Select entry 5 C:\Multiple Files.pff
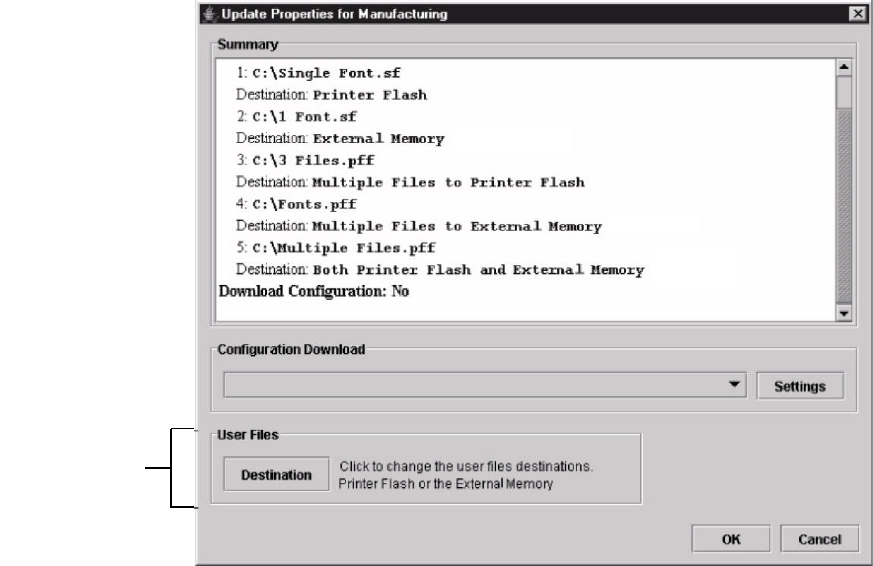The height and width of the screenshot is (566, 874). (336, 248)
